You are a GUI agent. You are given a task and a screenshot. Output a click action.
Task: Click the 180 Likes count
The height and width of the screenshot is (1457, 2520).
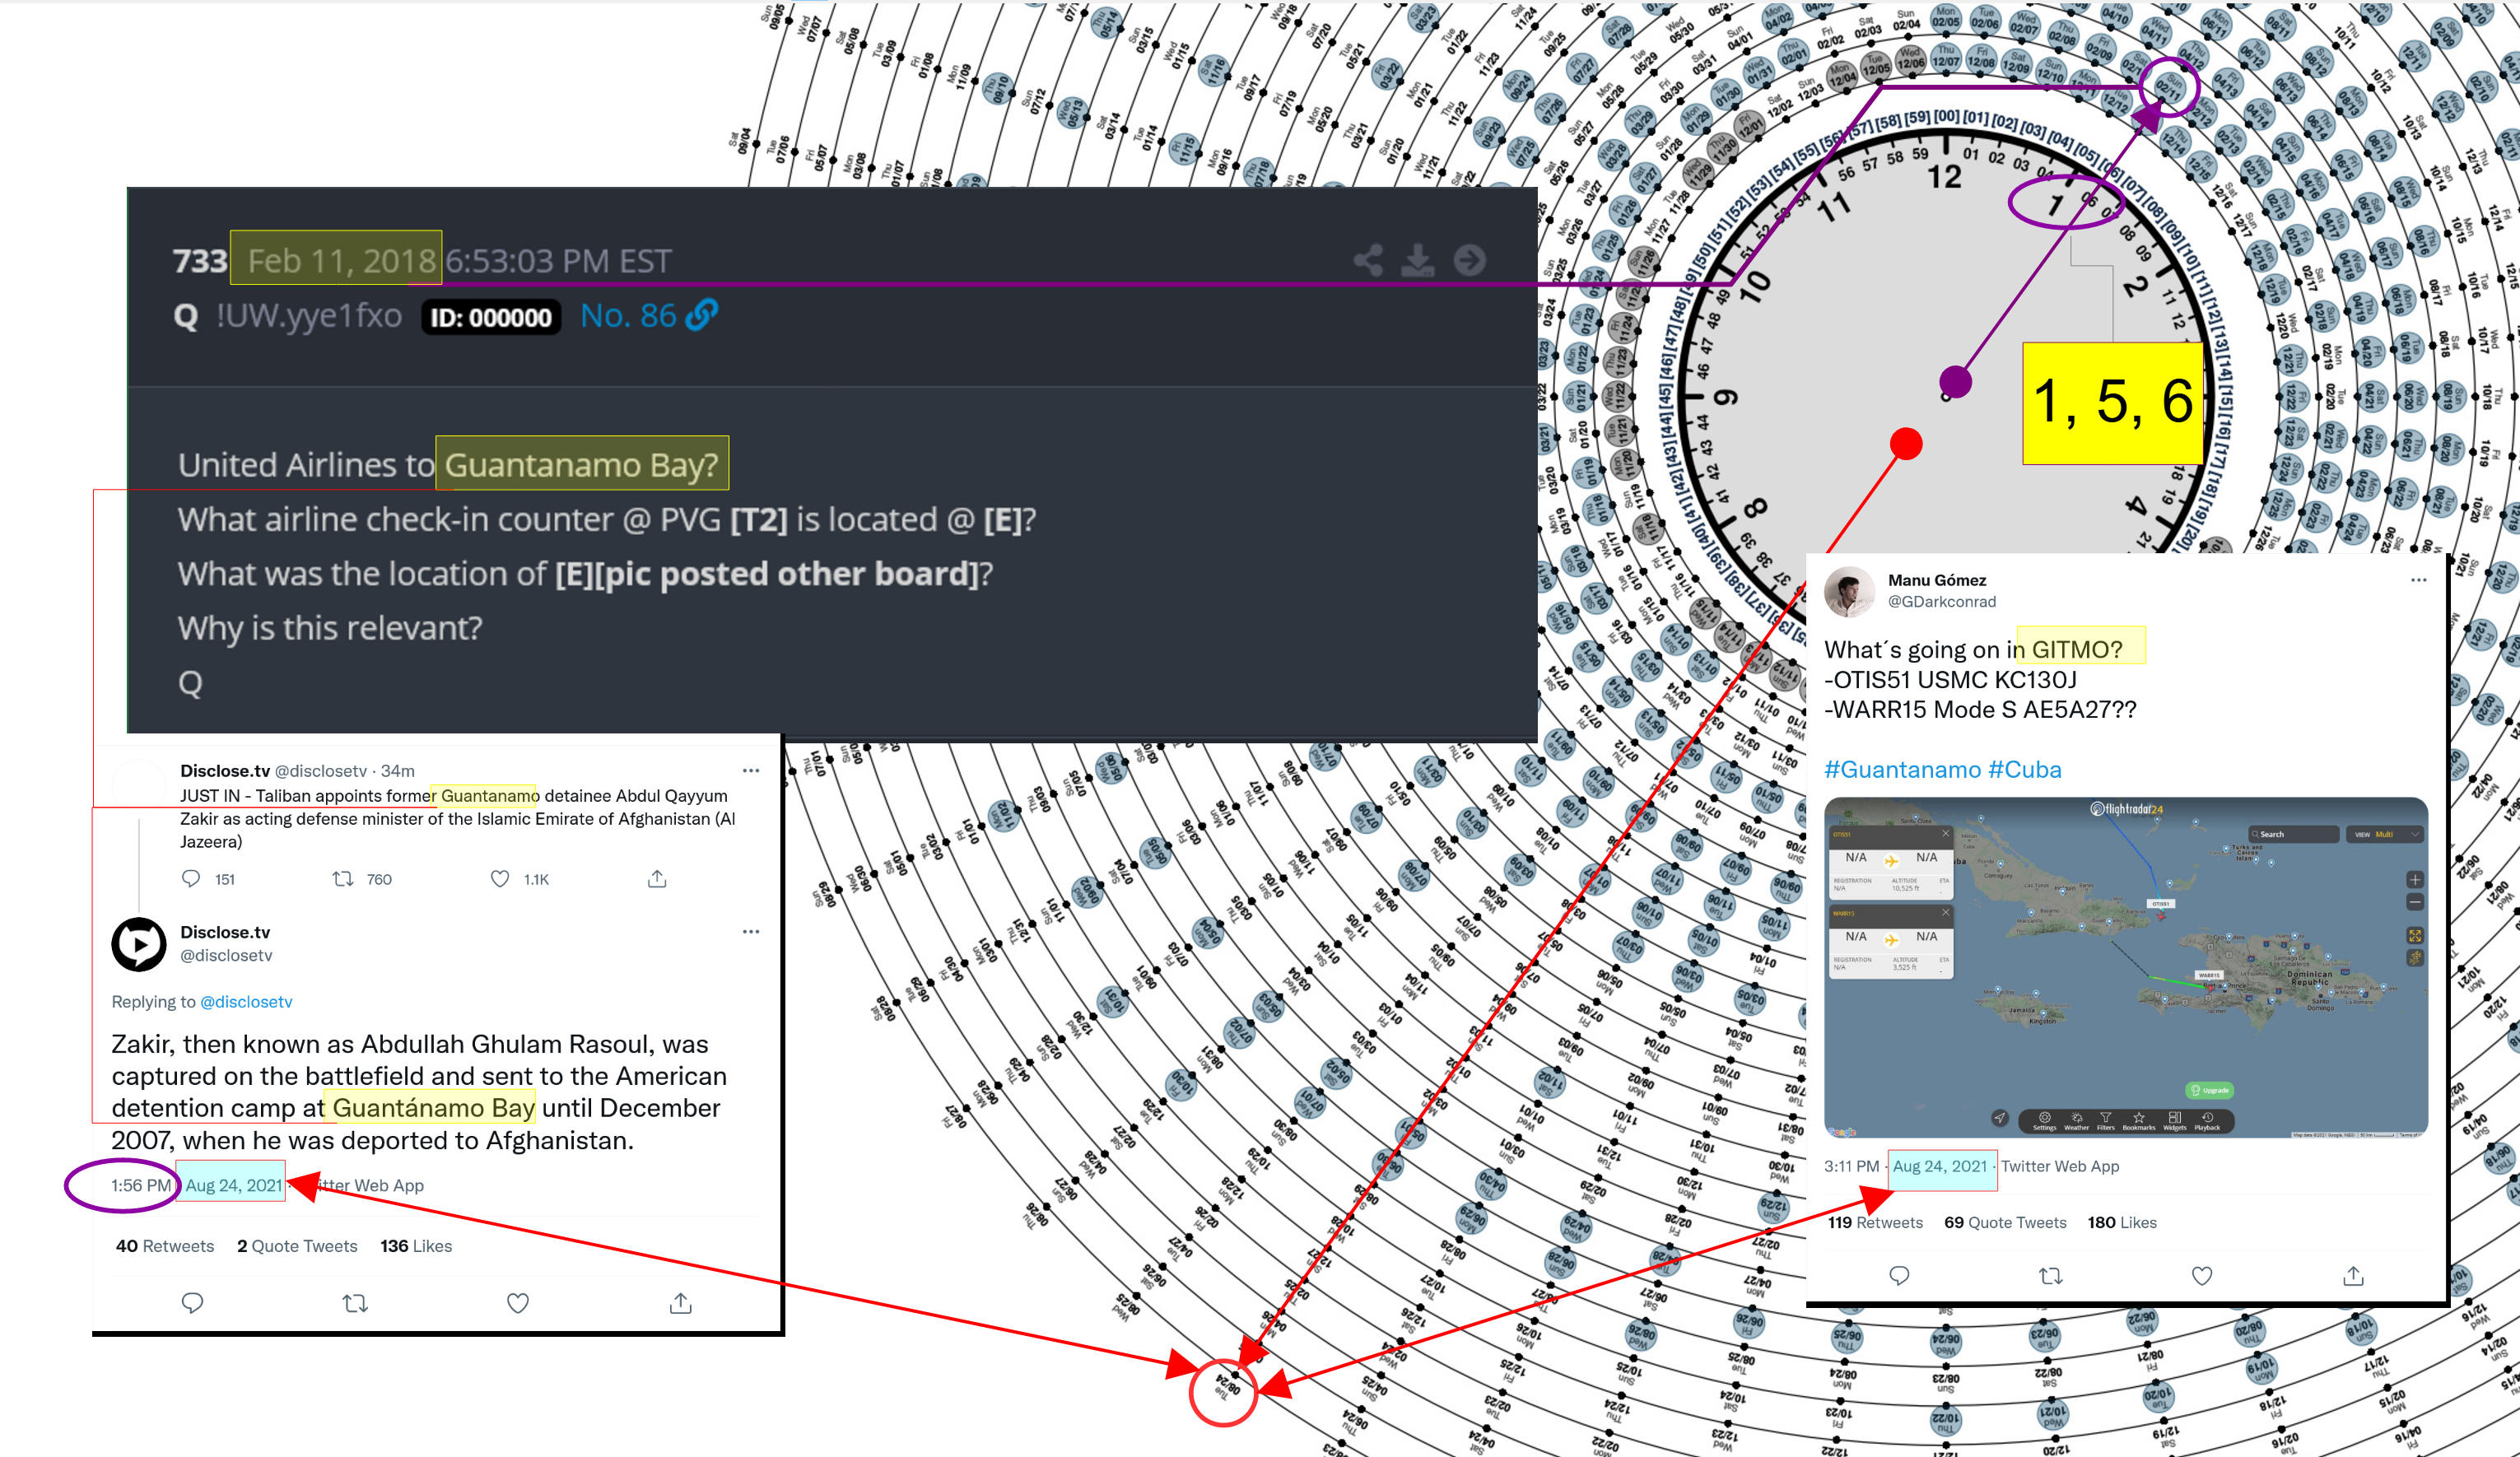tap(2122, 1223)
